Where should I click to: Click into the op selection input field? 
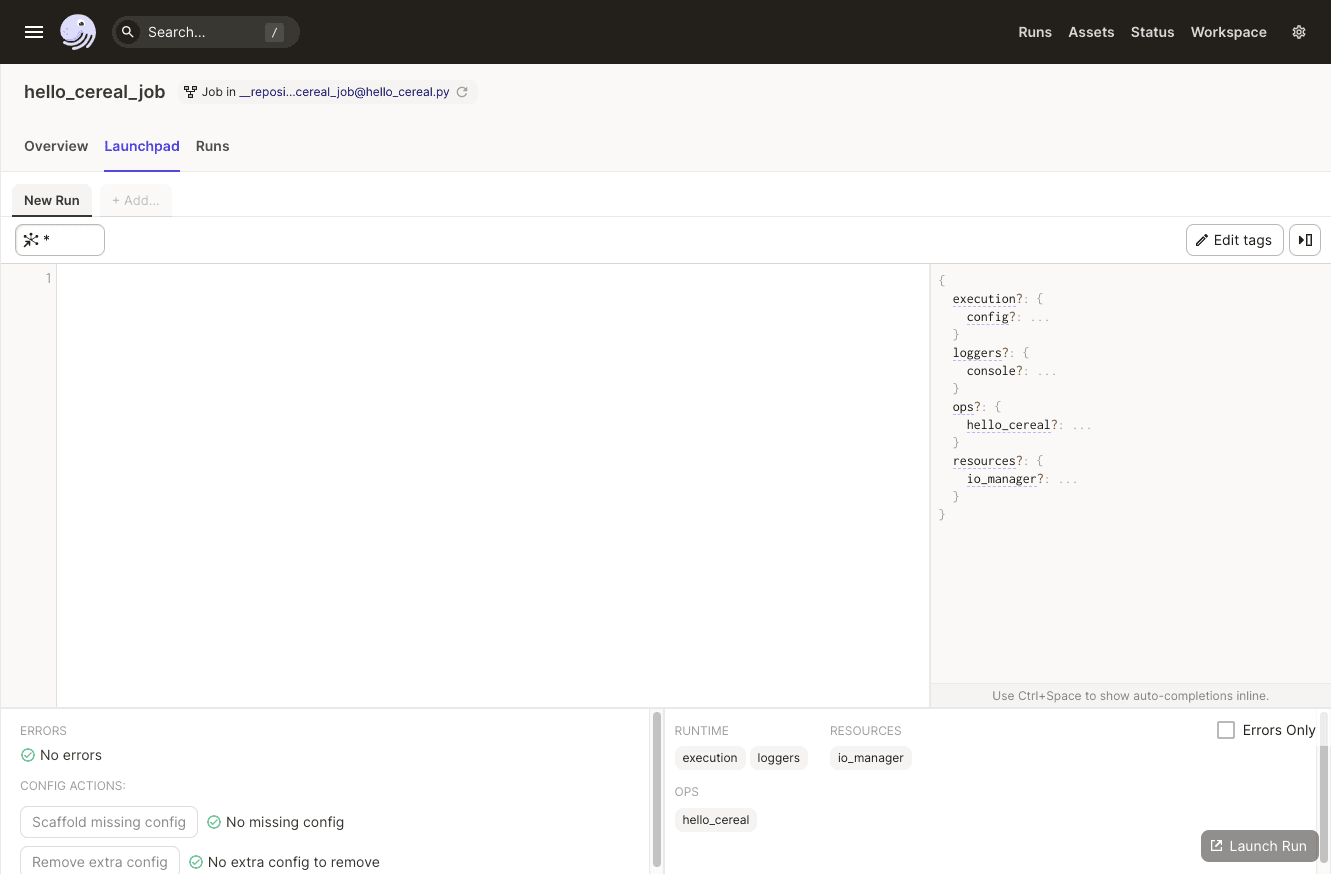pyautogui.click(x=70, y=240)
